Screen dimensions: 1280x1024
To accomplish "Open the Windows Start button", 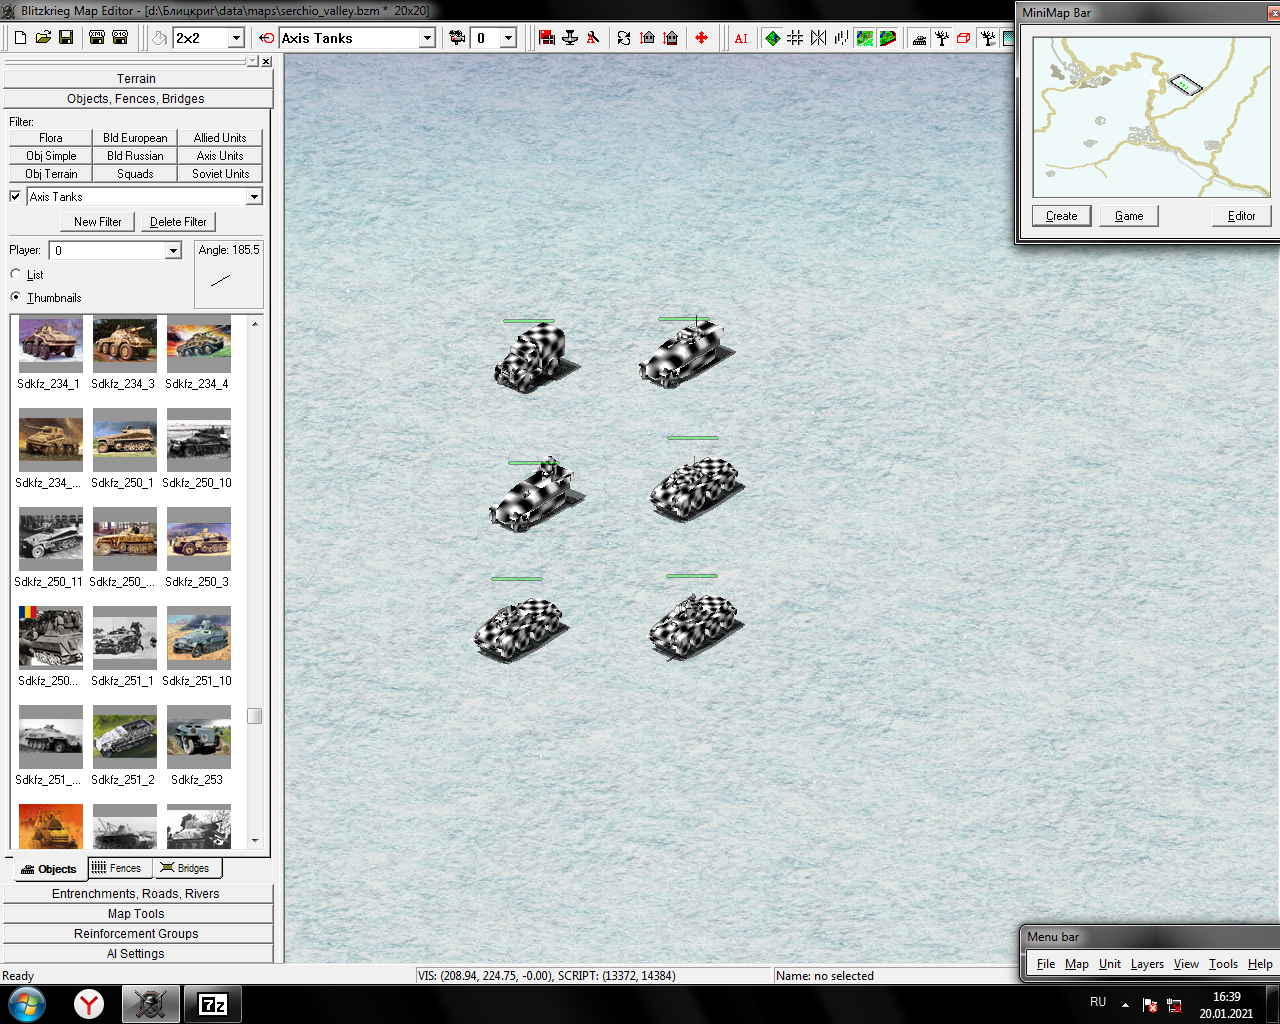I will coord(27,1004).
